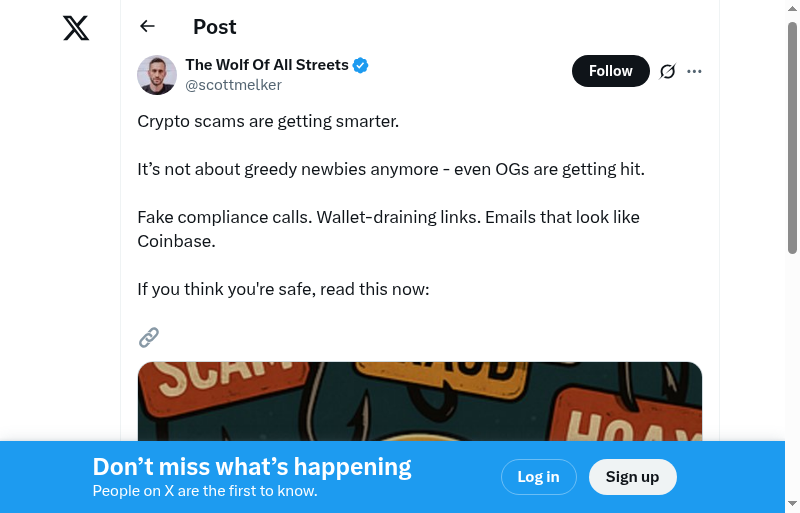800x513 pixels.
Task: Click the blue verified badge
Action: tap(361, 65)
